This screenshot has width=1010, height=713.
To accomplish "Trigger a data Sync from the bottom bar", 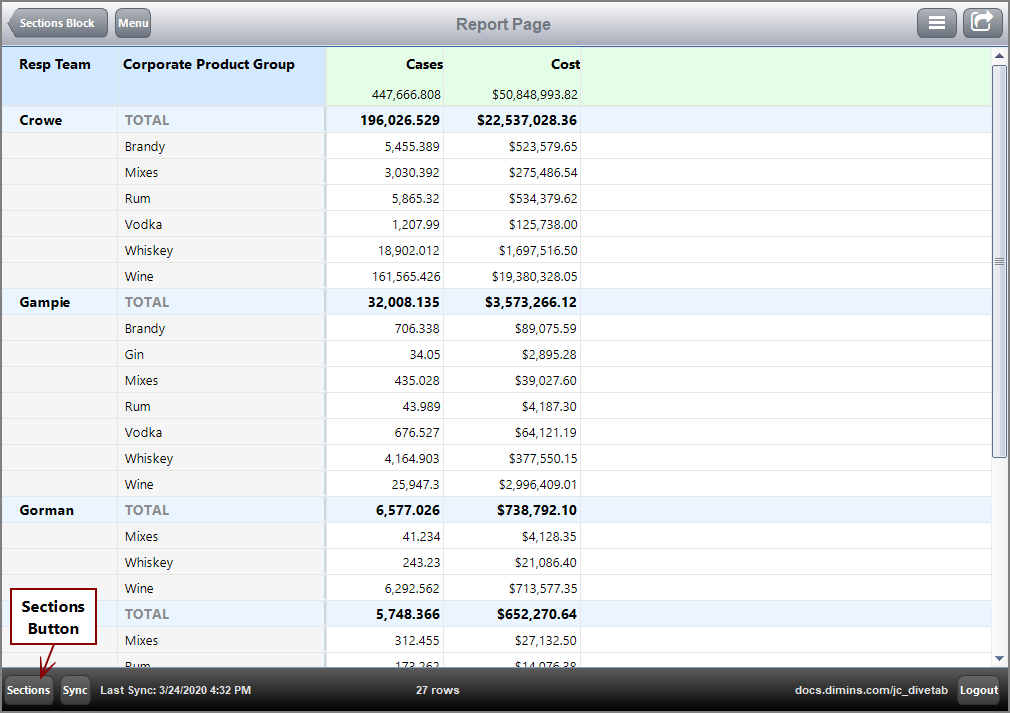I will tap(75, 690).
